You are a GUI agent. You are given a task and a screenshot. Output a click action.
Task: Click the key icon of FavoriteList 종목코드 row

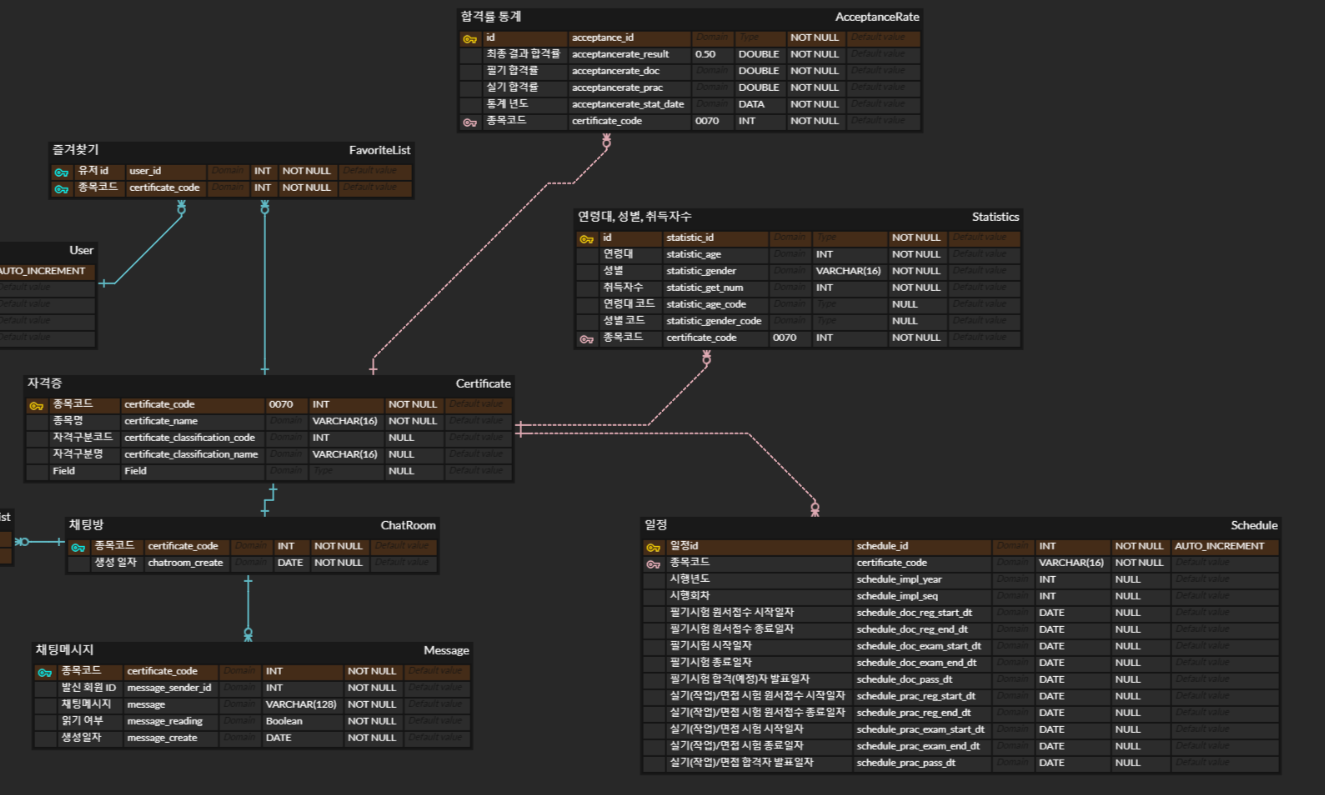coord(62,188)
